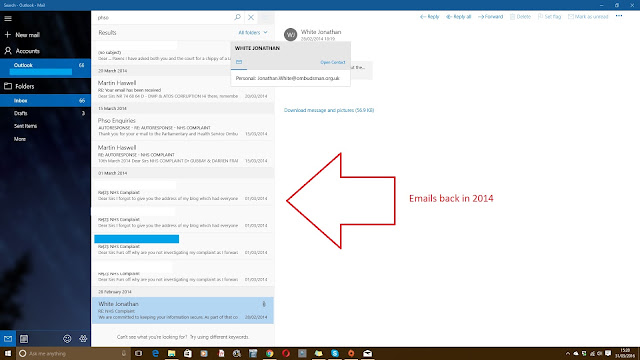Click the search magnifier icon
The height and width of the screenshot is (360, 640).
pos(237,17)
